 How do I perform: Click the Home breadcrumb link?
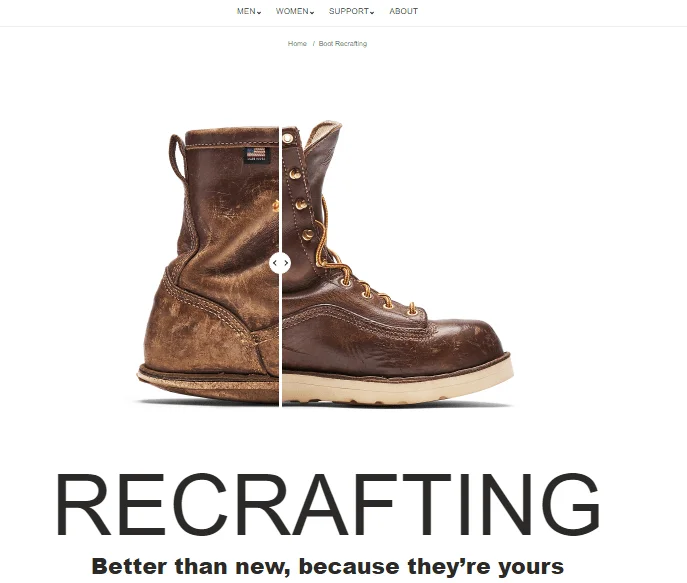[x=297, y=43]
